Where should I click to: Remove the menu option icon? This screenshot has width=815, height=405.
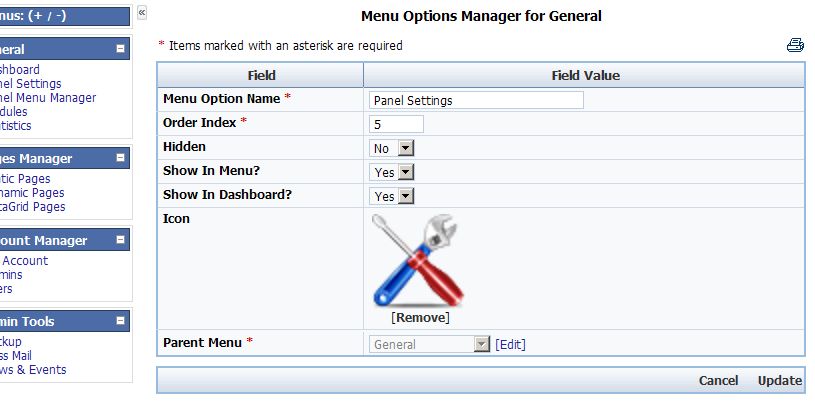click(x=420, y=318)
